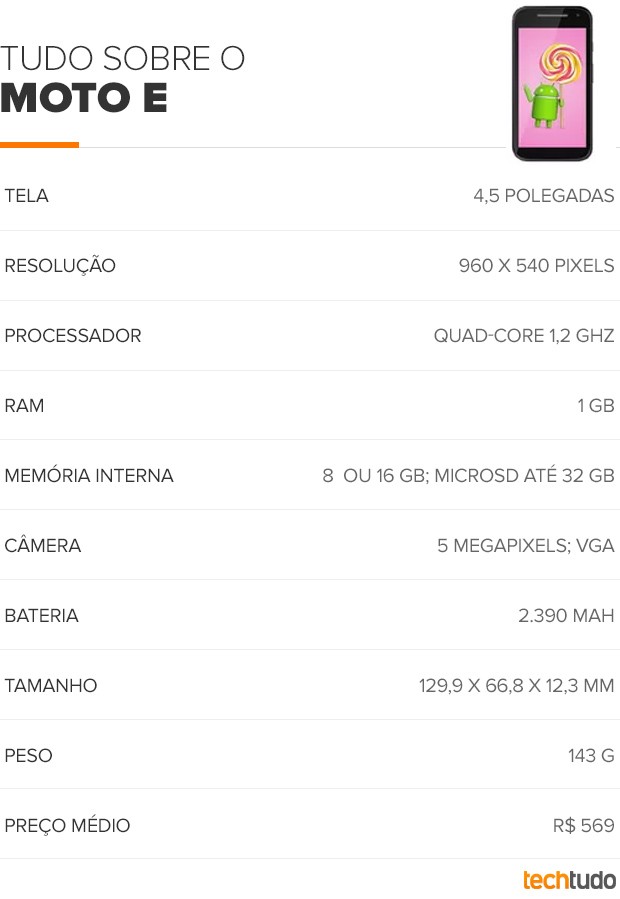620x899 pixels.
Task: Click the 2.390 MAH battery value
Action: coord(566,616)
